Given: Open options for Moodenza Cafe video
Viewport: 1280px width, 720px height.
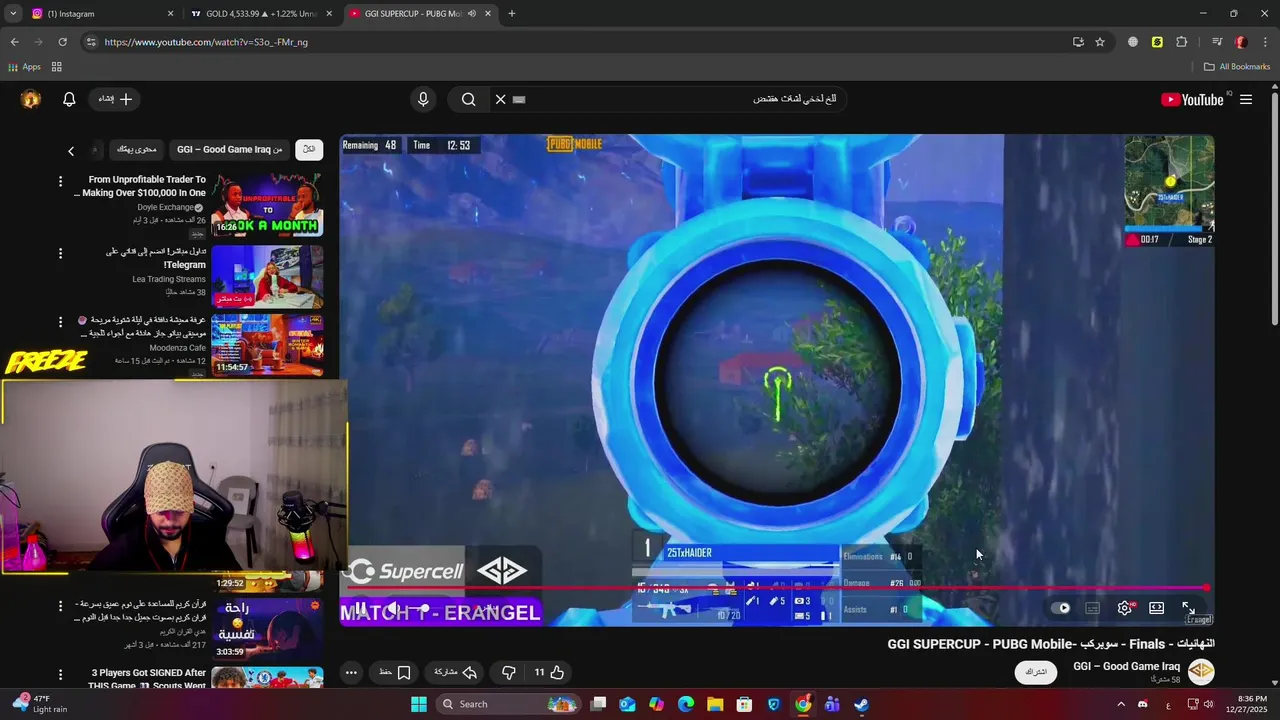Looking at the screenshot, I should pyautogui.click(x=60, y=321).
